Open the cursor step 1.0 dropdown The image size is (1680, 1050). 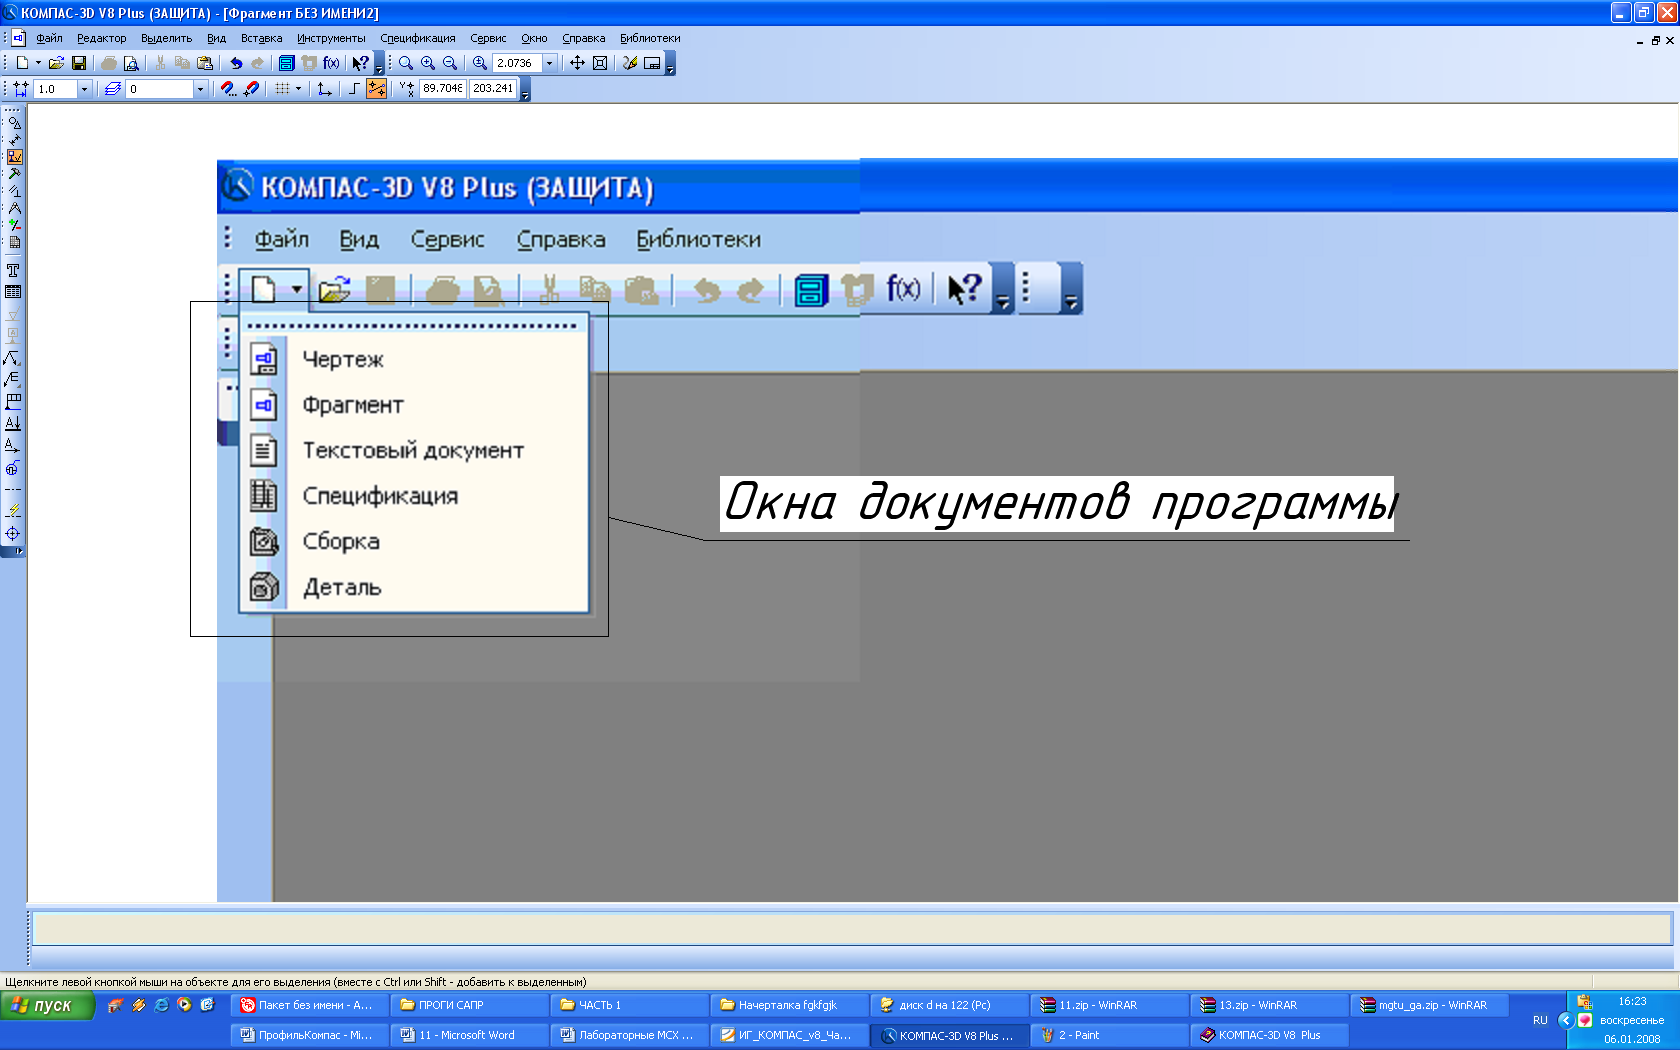point(84,89)
